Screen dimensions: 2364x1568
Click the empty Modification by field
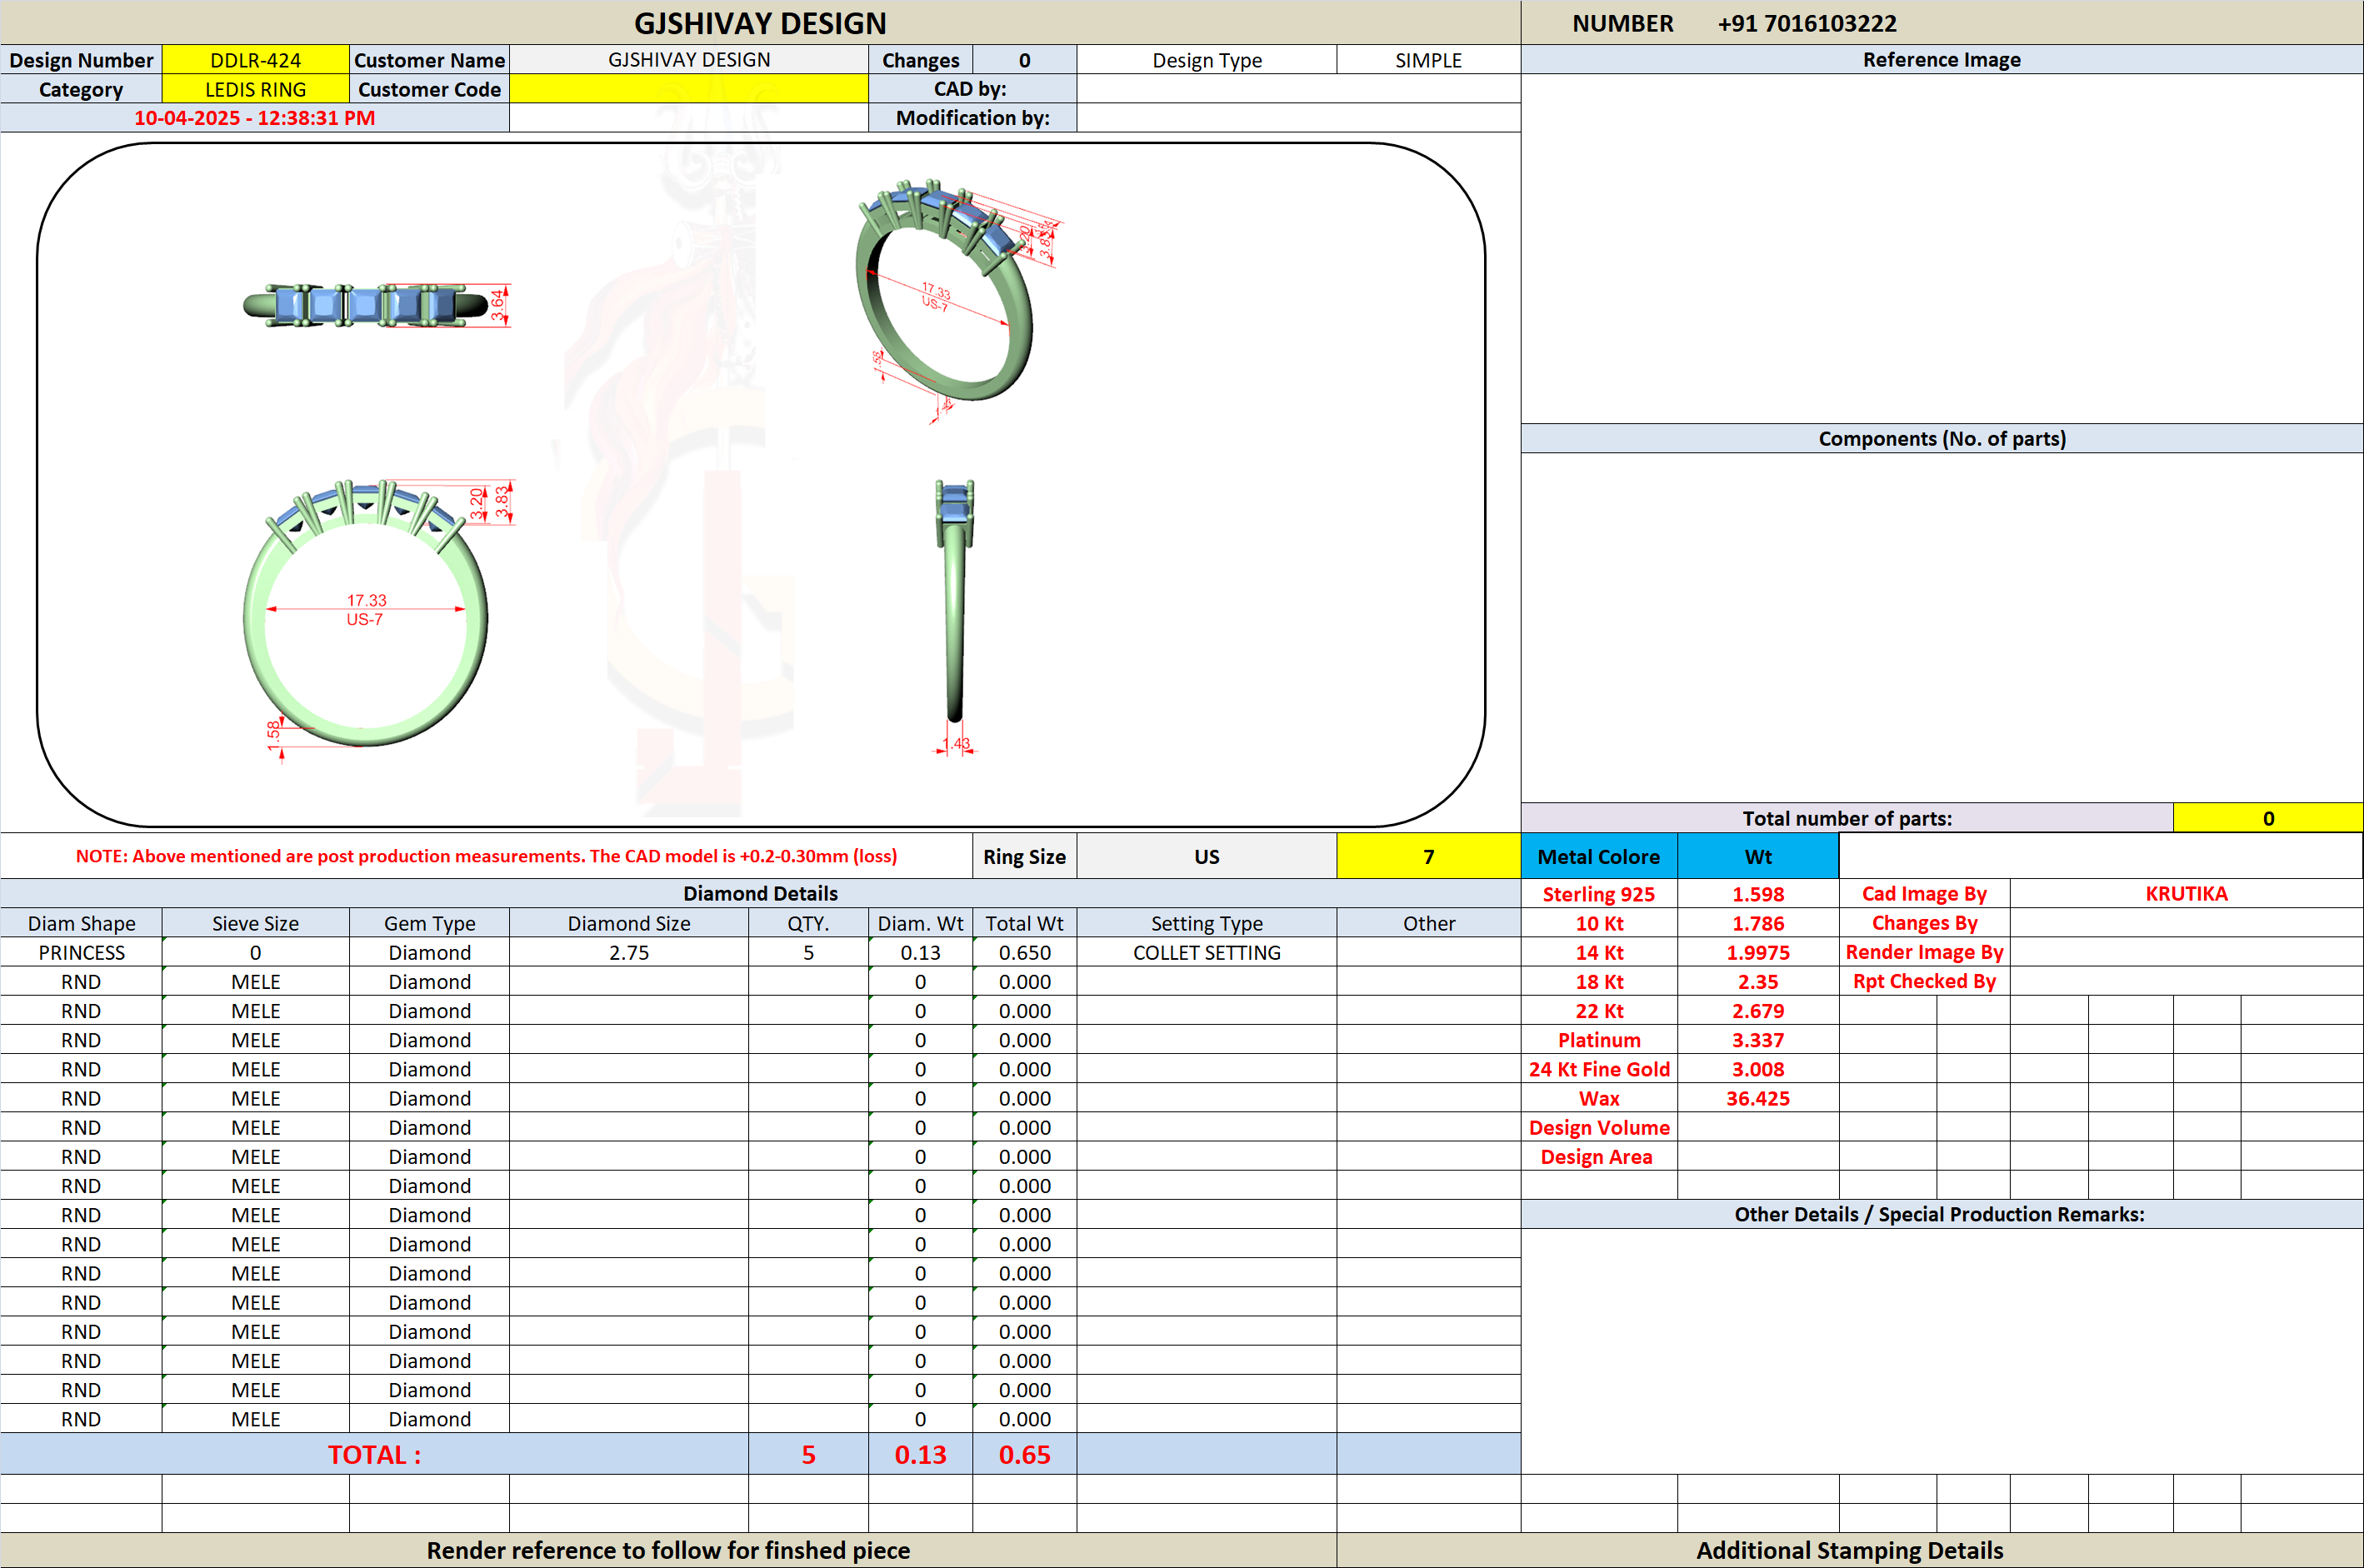point(1298,118)
